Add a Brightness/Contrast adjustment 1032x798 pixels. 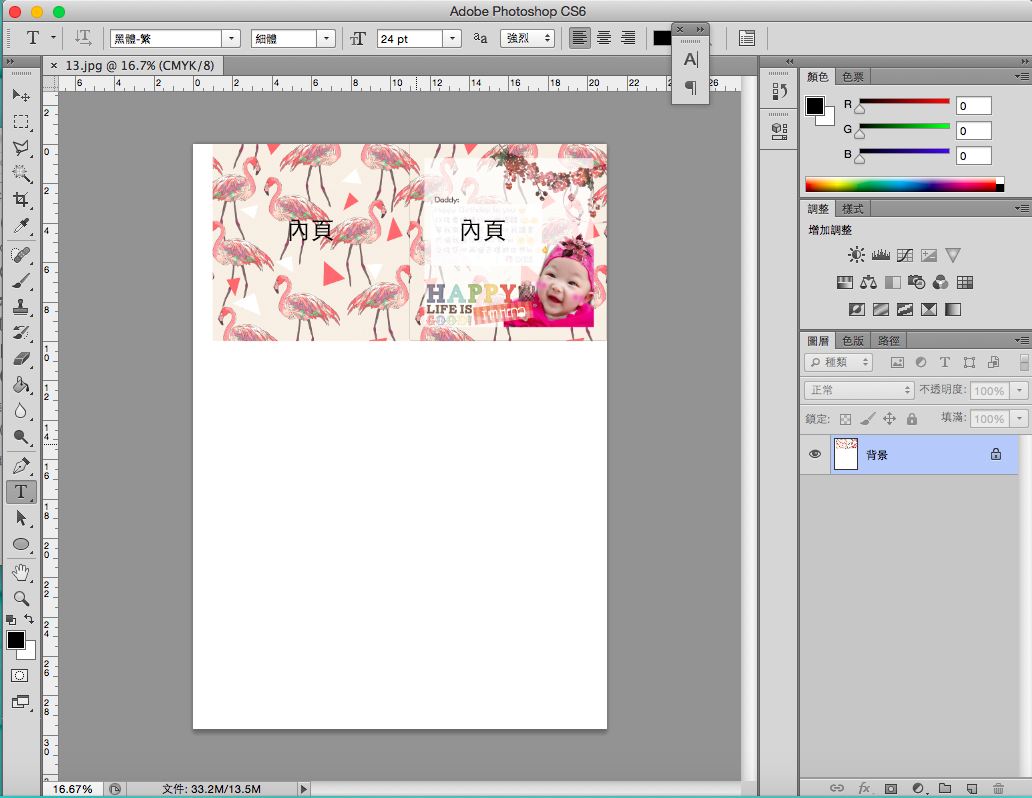[x=856, y=255]
